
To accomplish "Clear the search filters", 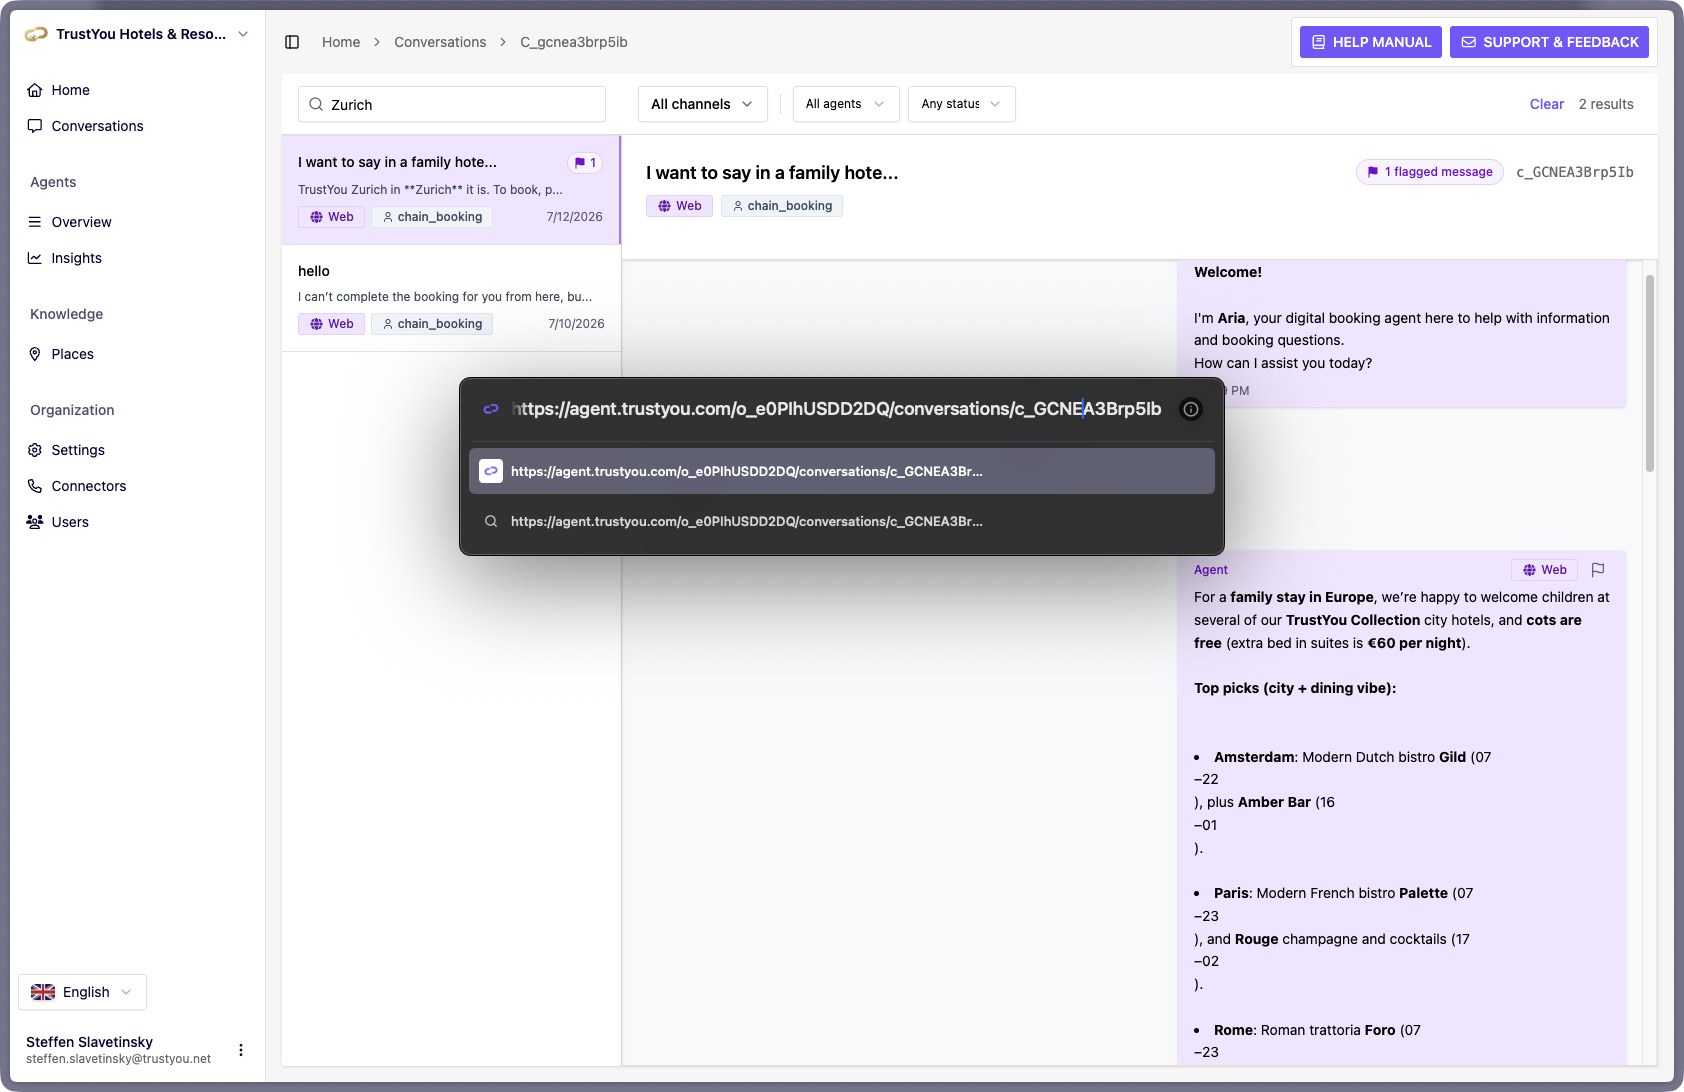I will coord(1547,104).
